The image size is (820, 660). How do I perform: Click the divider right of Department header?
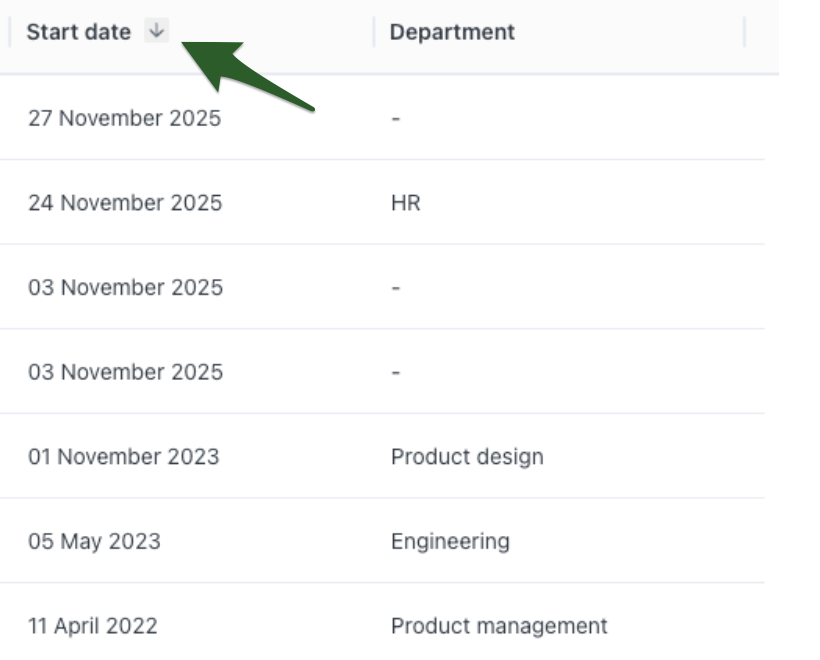tap(745, 32)
